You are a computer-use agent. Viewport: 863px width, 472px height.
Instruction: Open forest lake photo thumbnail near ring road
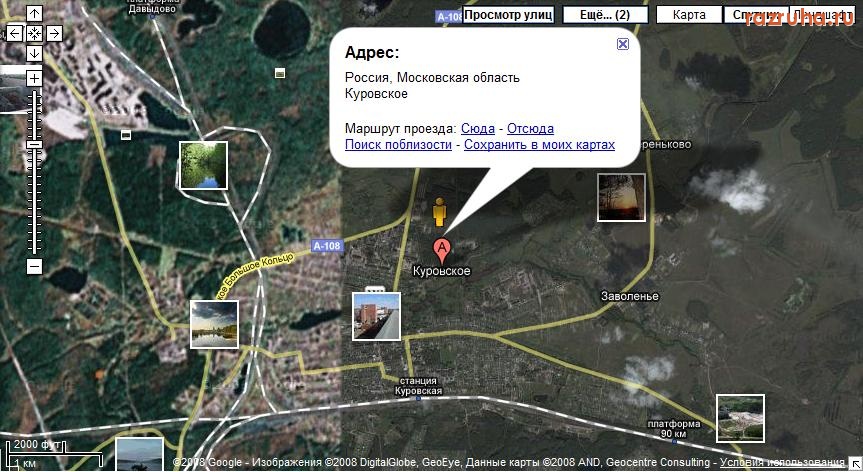204,165
